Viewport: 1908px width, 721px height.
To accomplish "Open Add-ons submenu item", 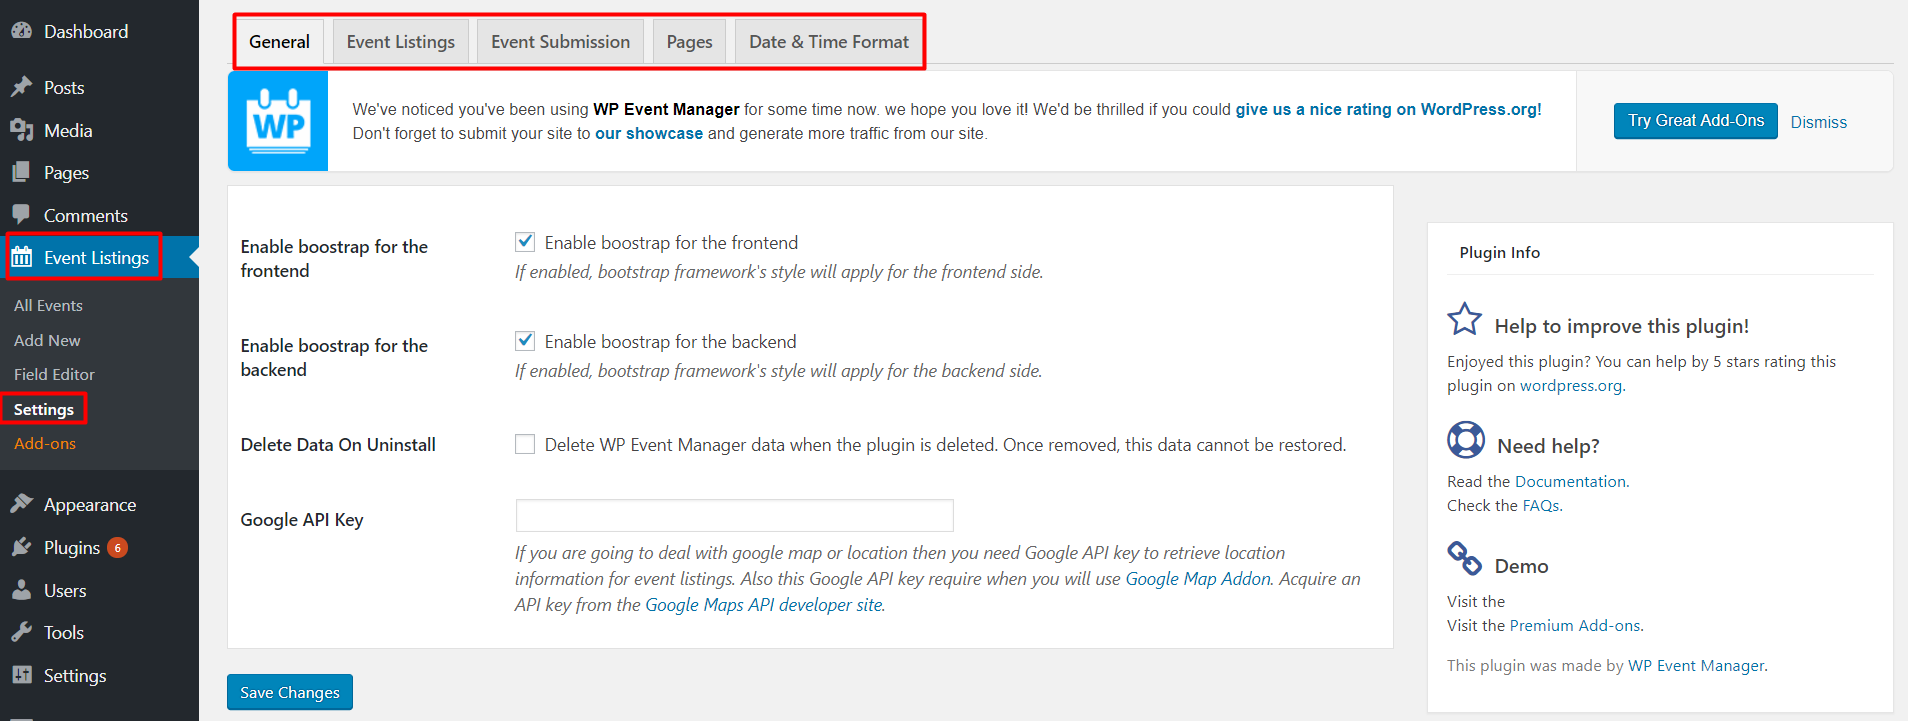I will coord(45,443).
